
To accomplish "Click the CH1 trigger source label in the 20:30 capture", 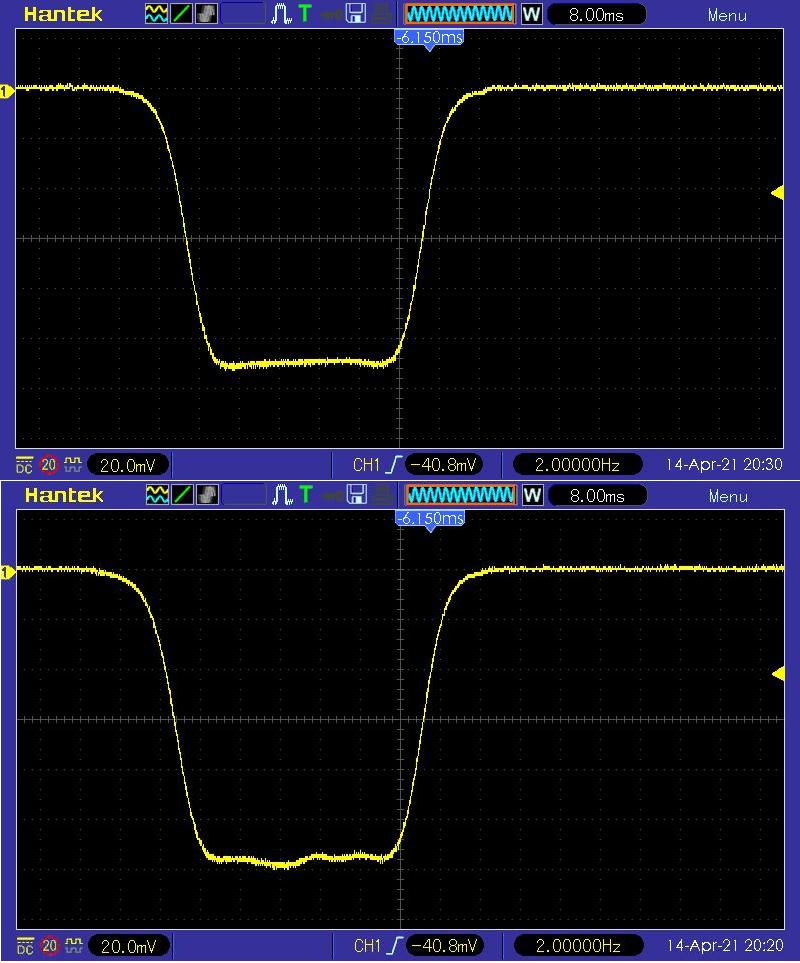I will coord(367,465).
